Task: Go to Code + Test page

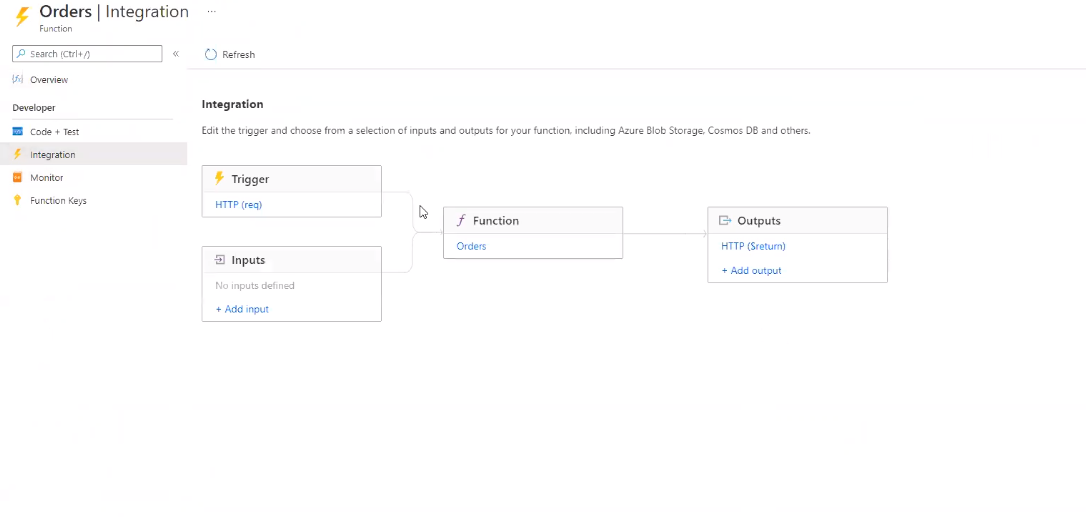Action: click(54, 131)
